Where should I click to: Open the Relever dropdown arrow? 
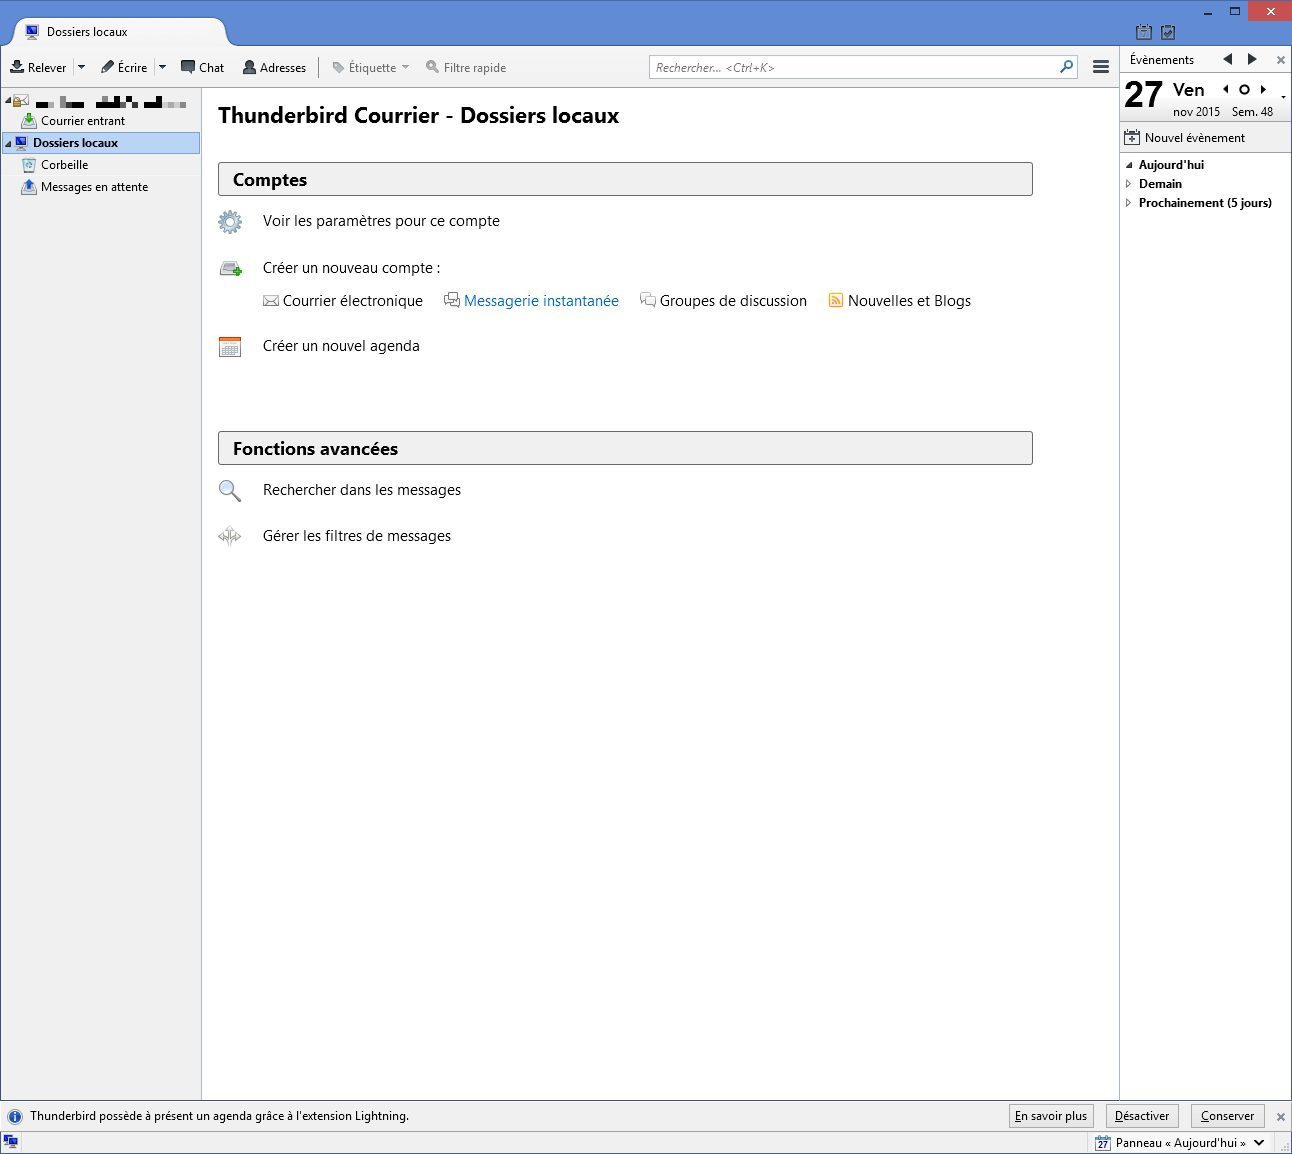[81, 68]
